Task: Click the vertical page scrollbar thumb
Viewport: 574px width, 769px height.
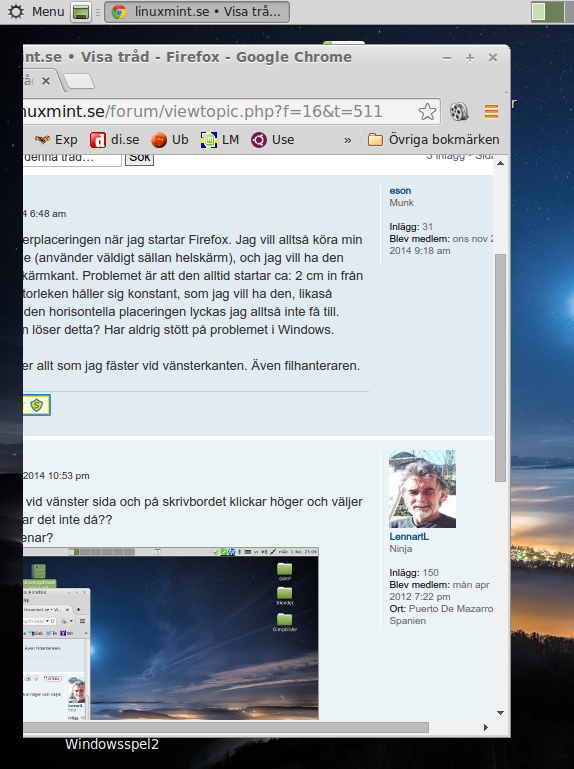Action: click(x=500, y=368)
